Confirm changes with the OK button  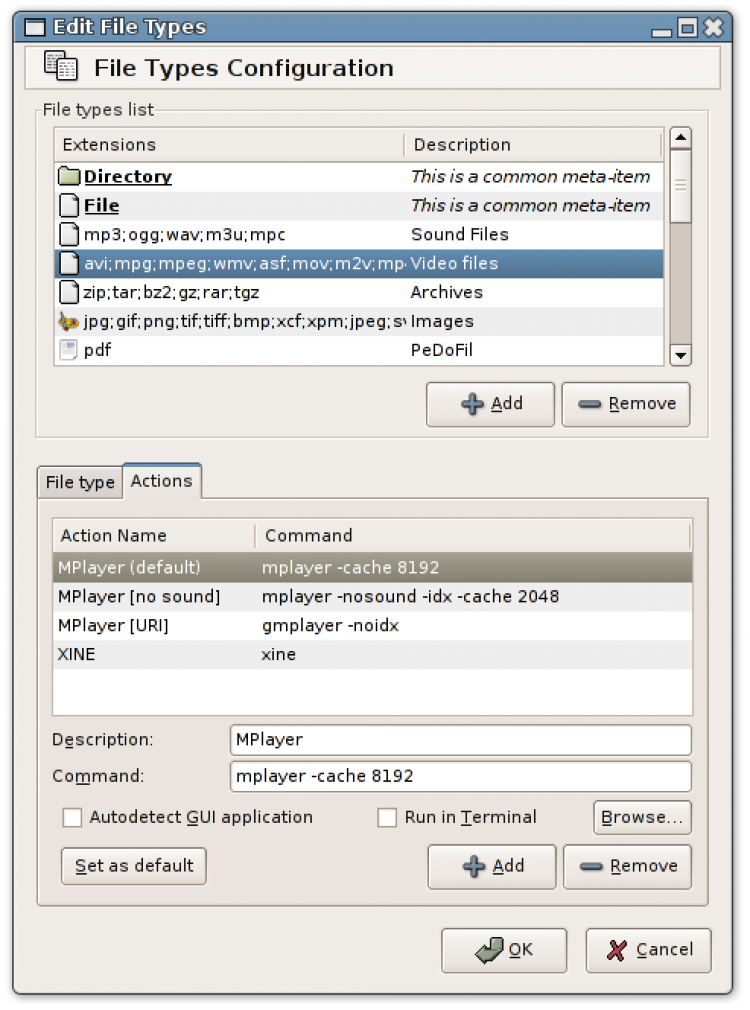504,950
